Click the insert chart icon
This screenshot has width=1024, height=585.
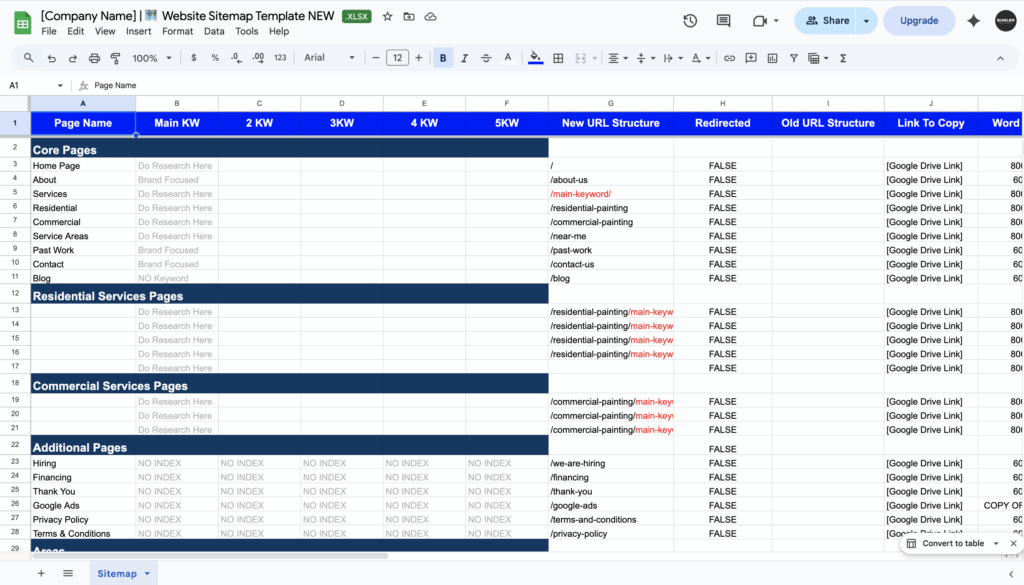coord(772,58)
